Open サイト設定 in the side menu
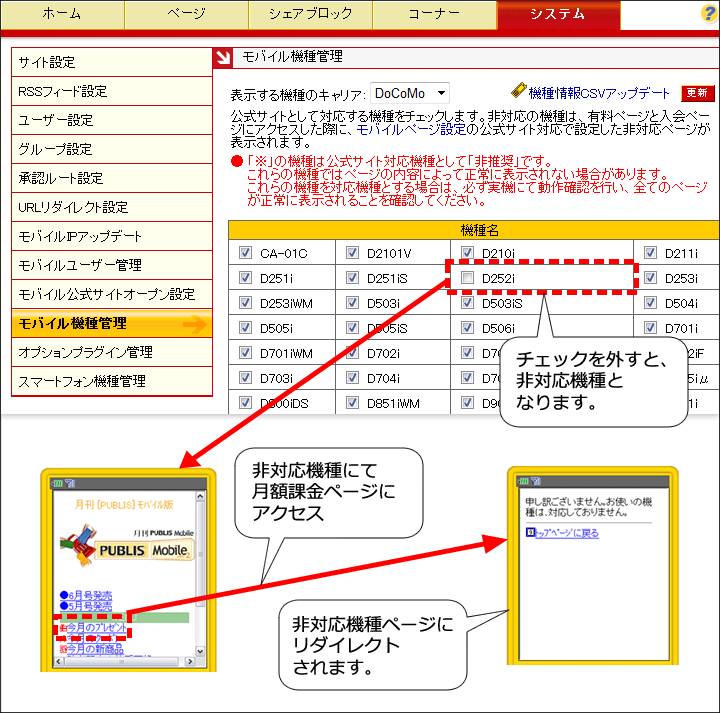Viewport: 720px width, 713px height. [112, 62]
